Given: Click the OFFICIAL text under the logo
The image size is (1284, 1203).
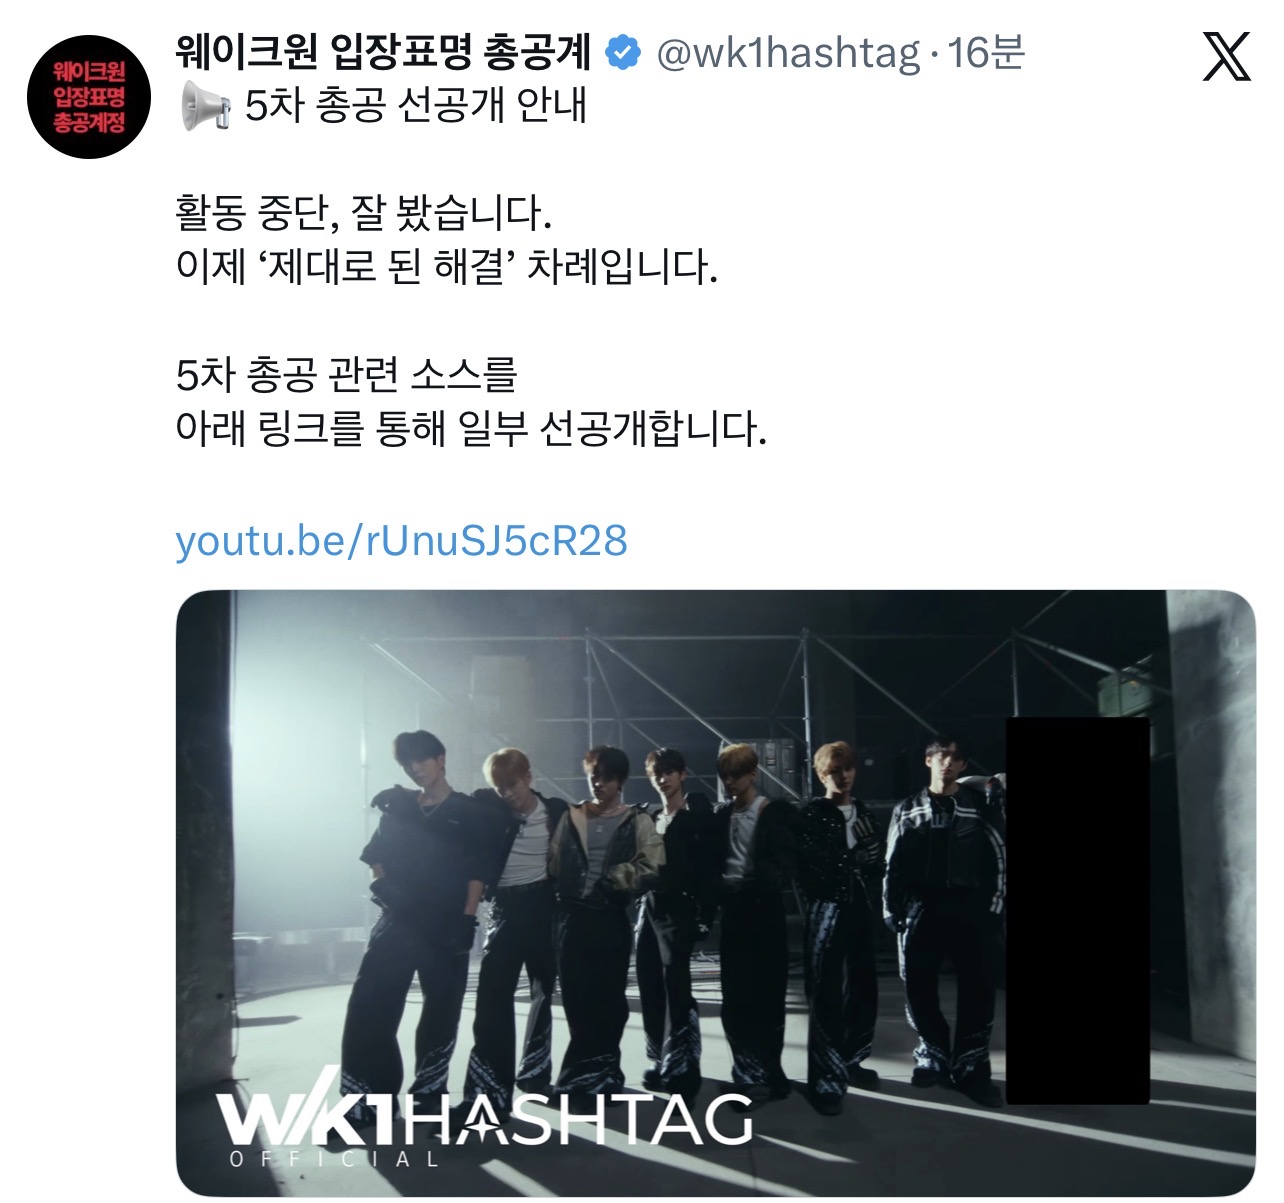Looking at the screenshot, I should (334, 1160).
